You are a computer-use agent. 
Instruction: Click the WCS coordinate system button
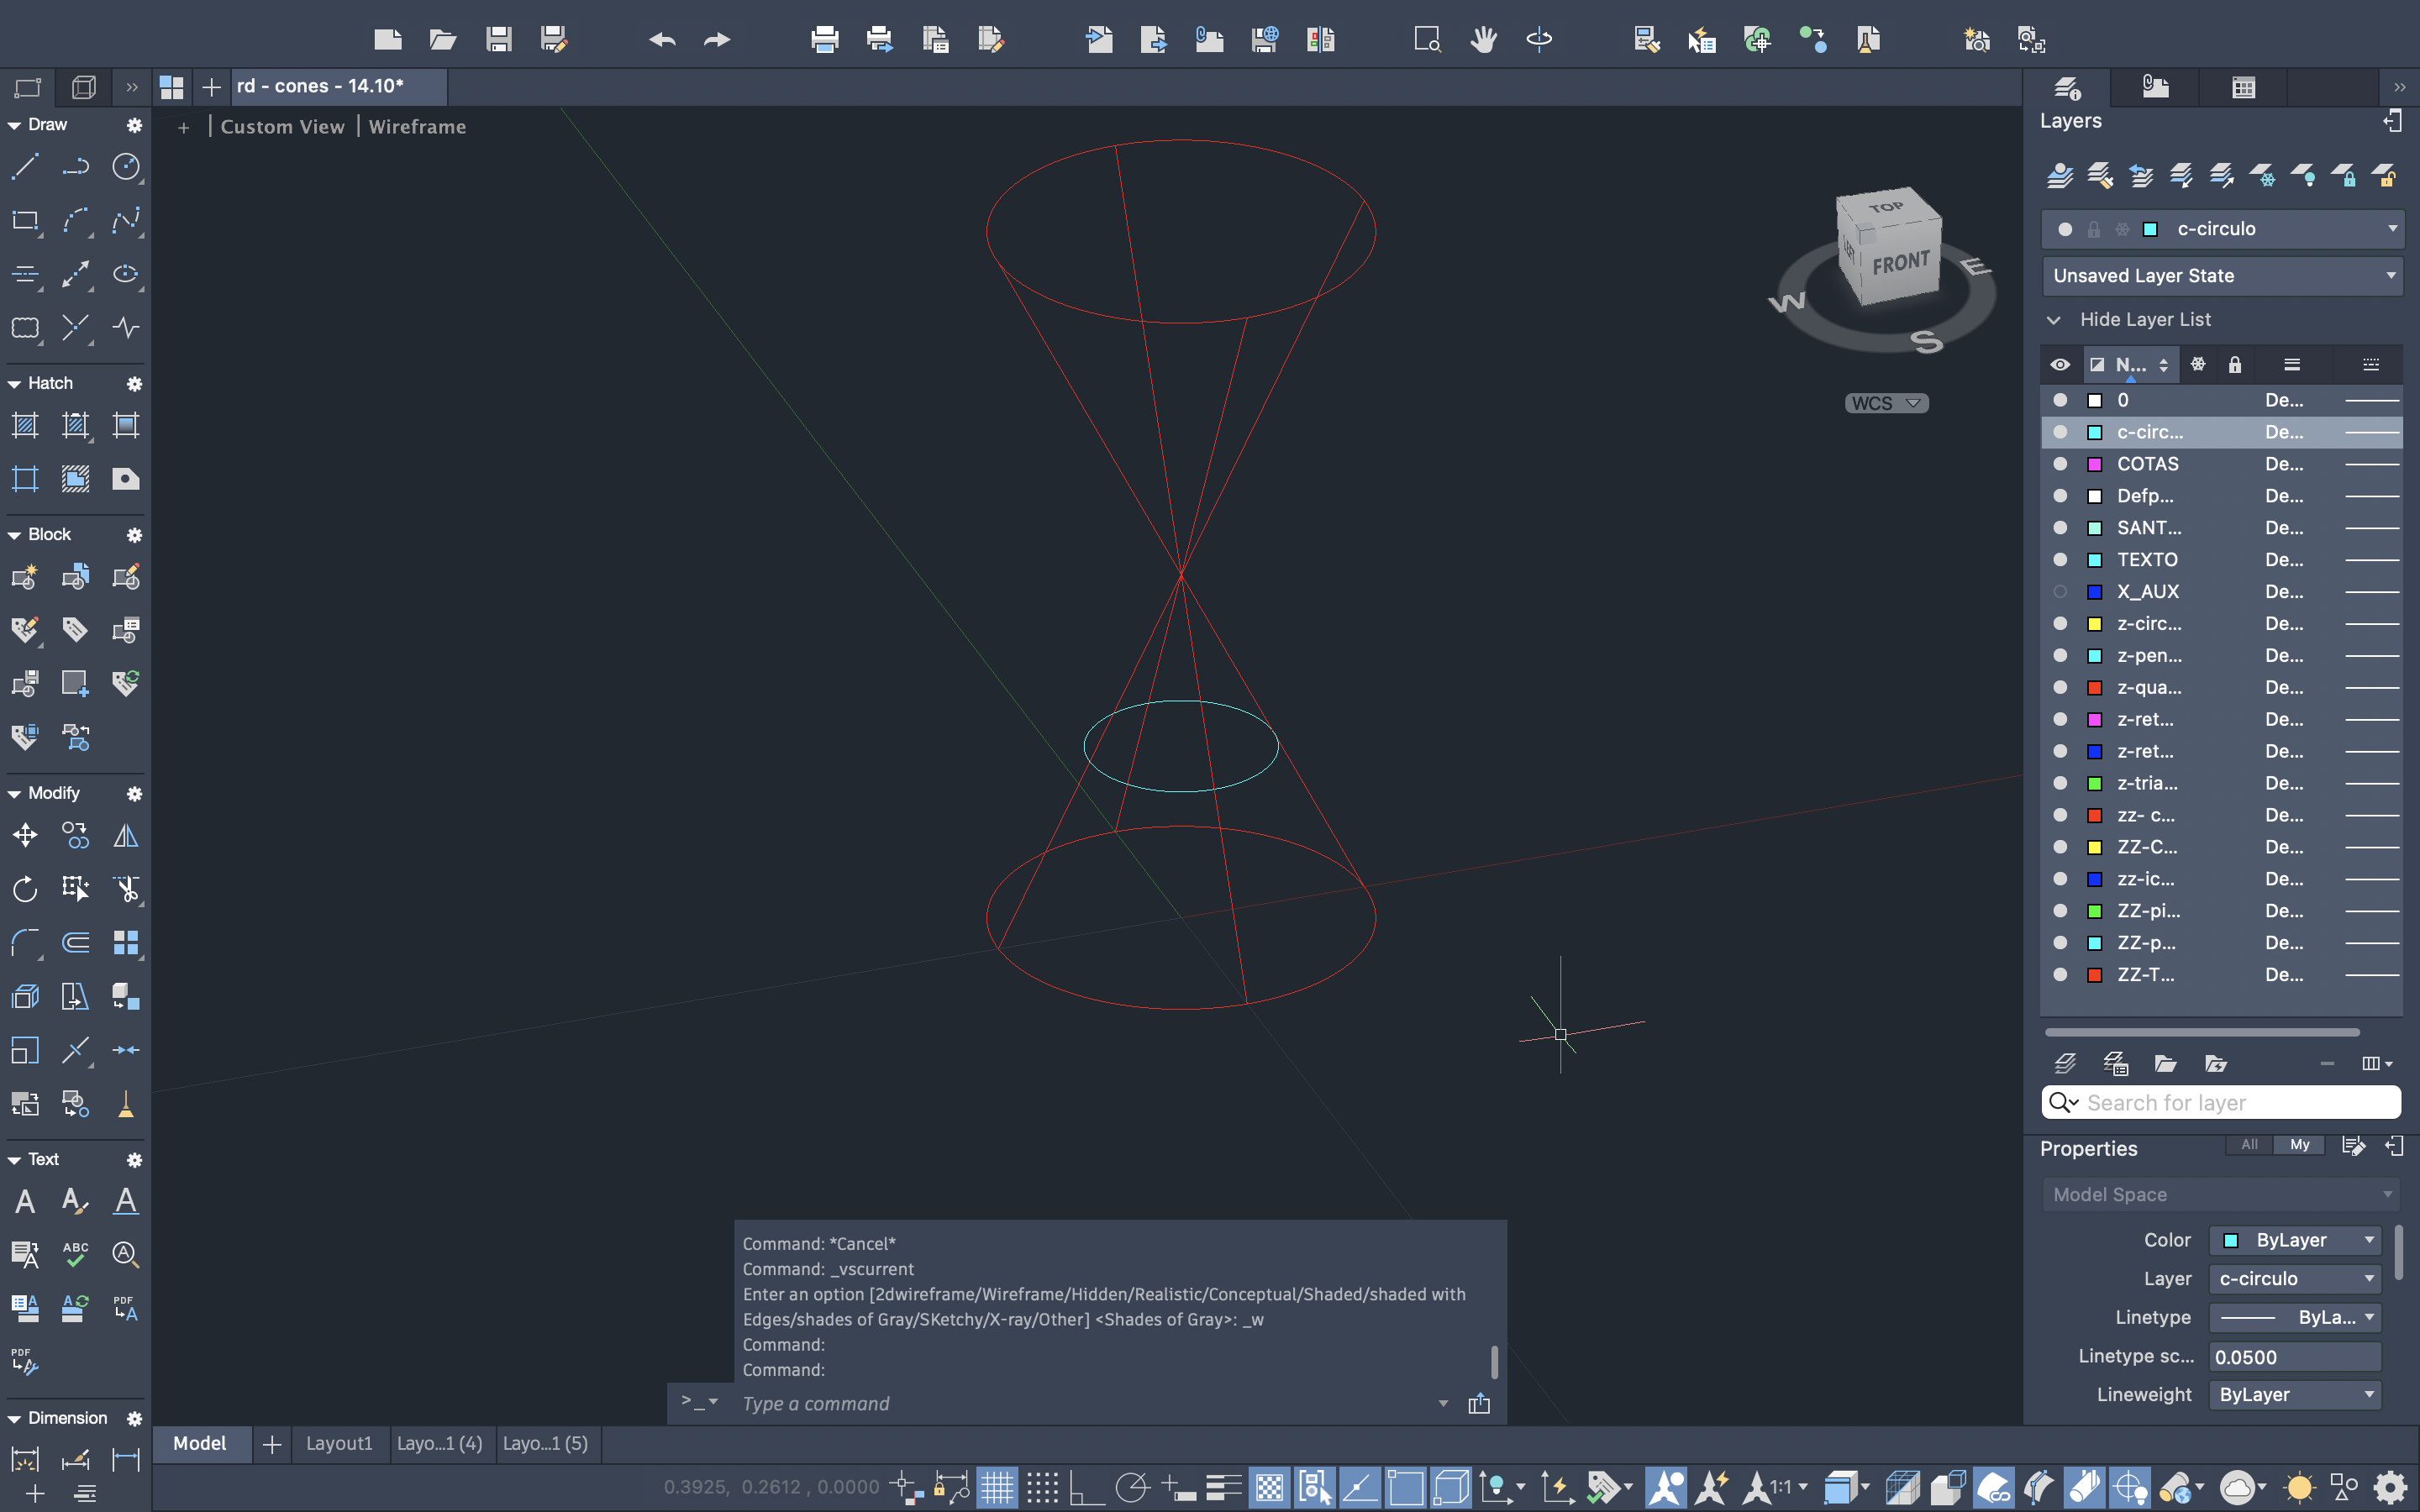click(x=1885, y=403)
